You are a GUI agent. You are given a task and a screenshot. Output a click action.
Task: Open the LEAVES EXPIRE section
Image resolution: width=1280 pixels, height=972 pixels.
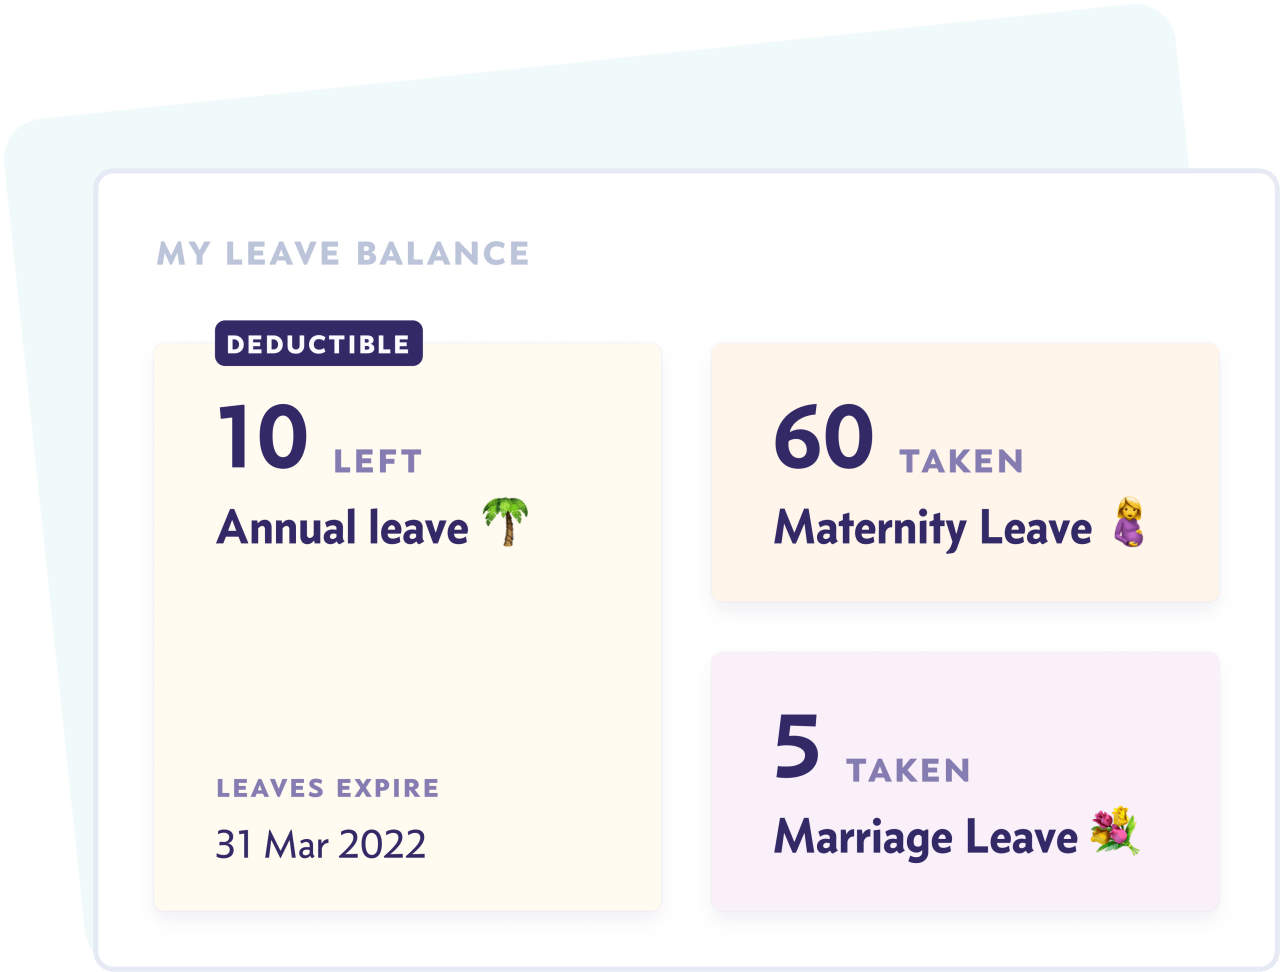click(327, 788)
